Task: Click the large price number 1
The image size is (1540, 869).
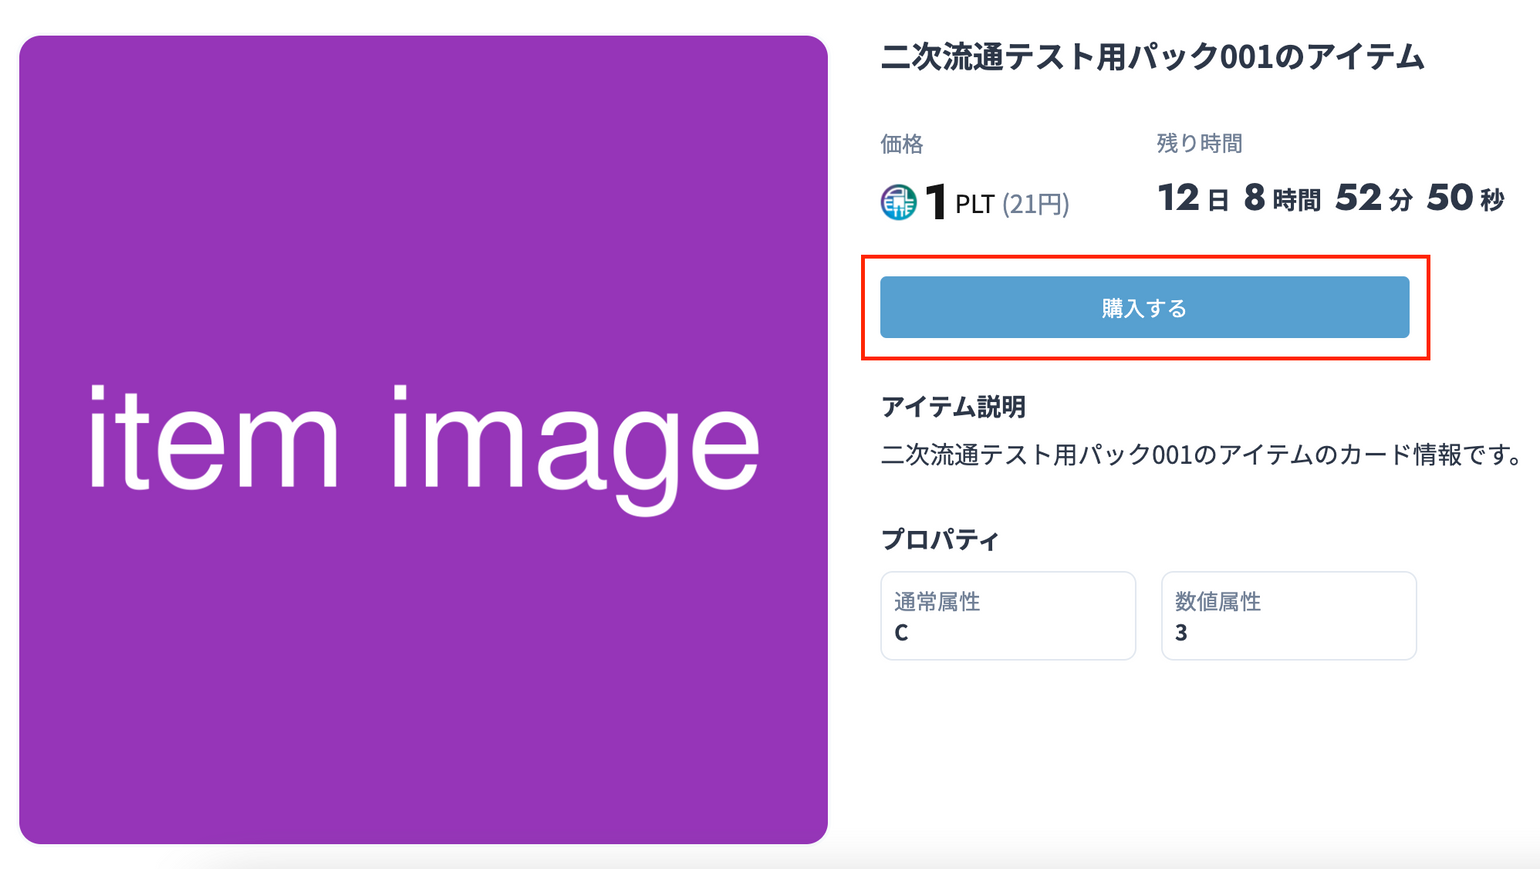Action: tap(936, 202)
